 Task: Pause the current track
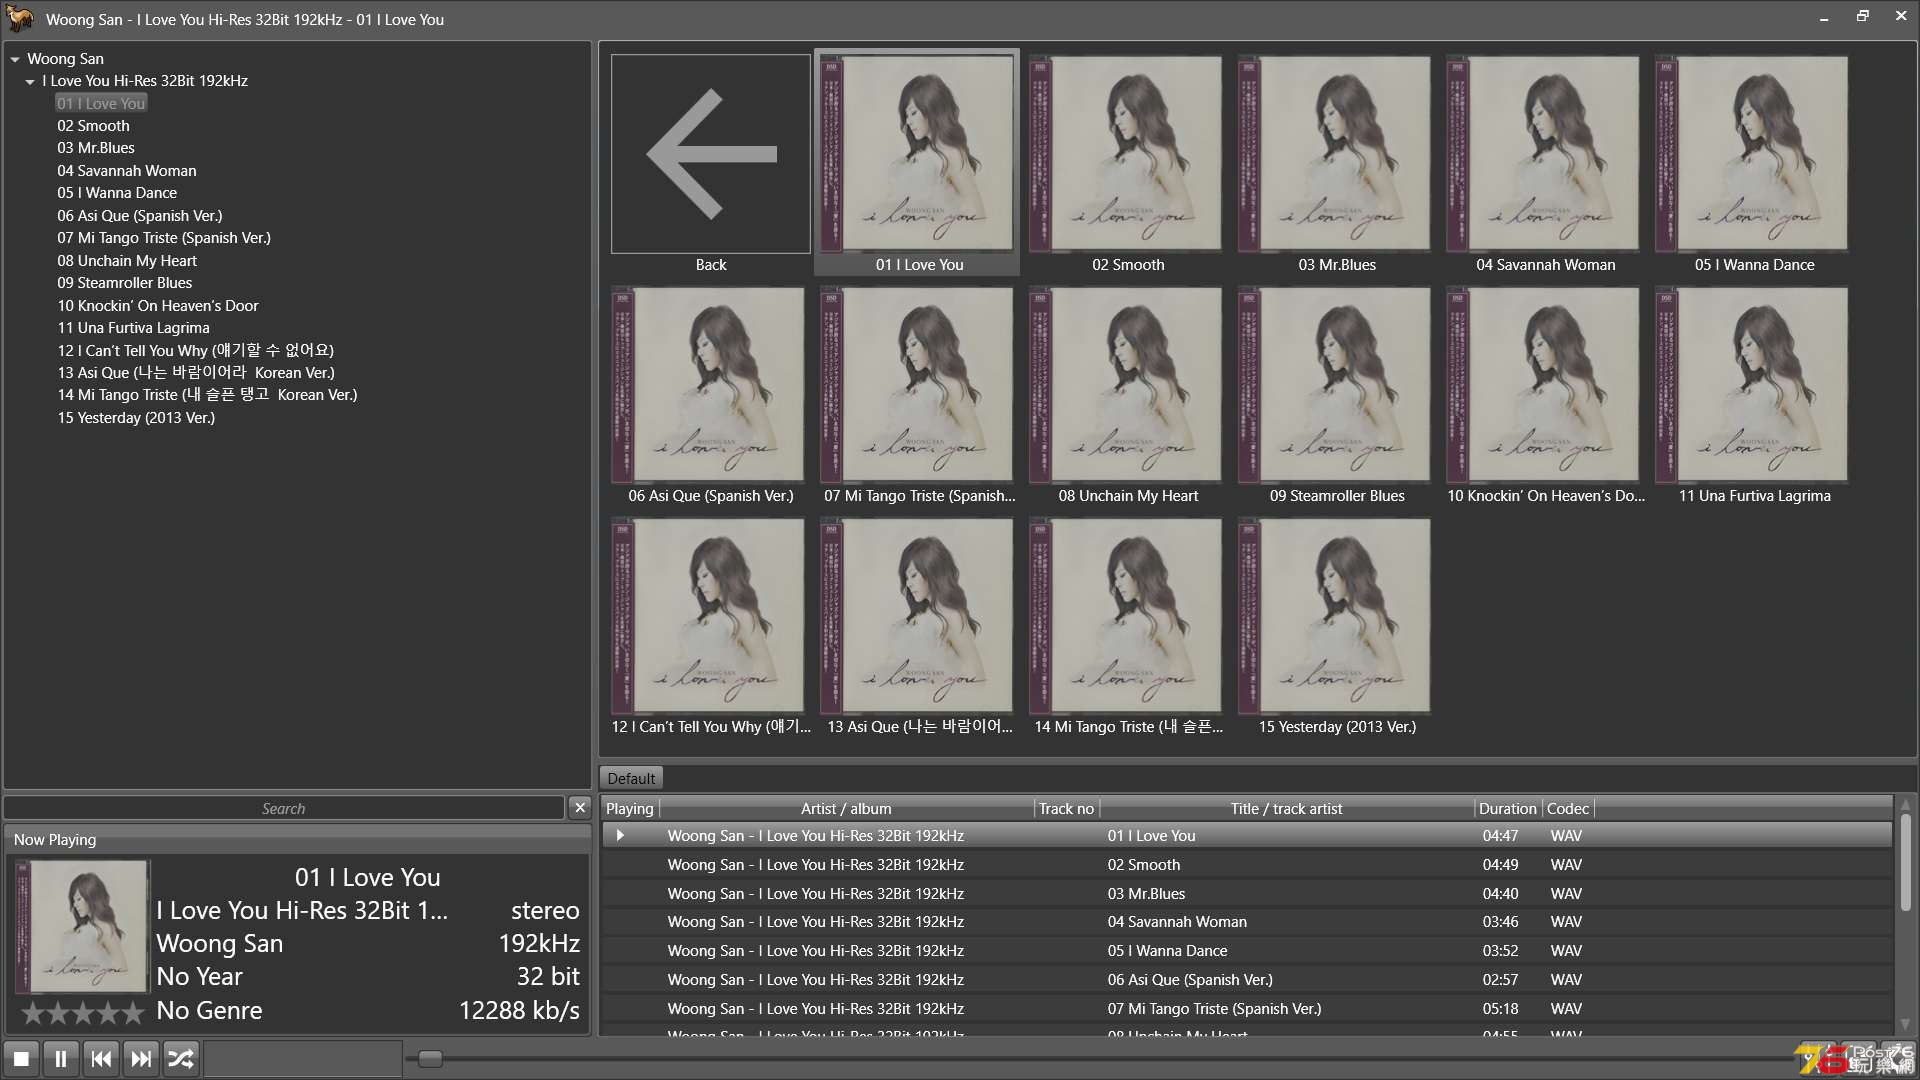(x=61, y=1058)
